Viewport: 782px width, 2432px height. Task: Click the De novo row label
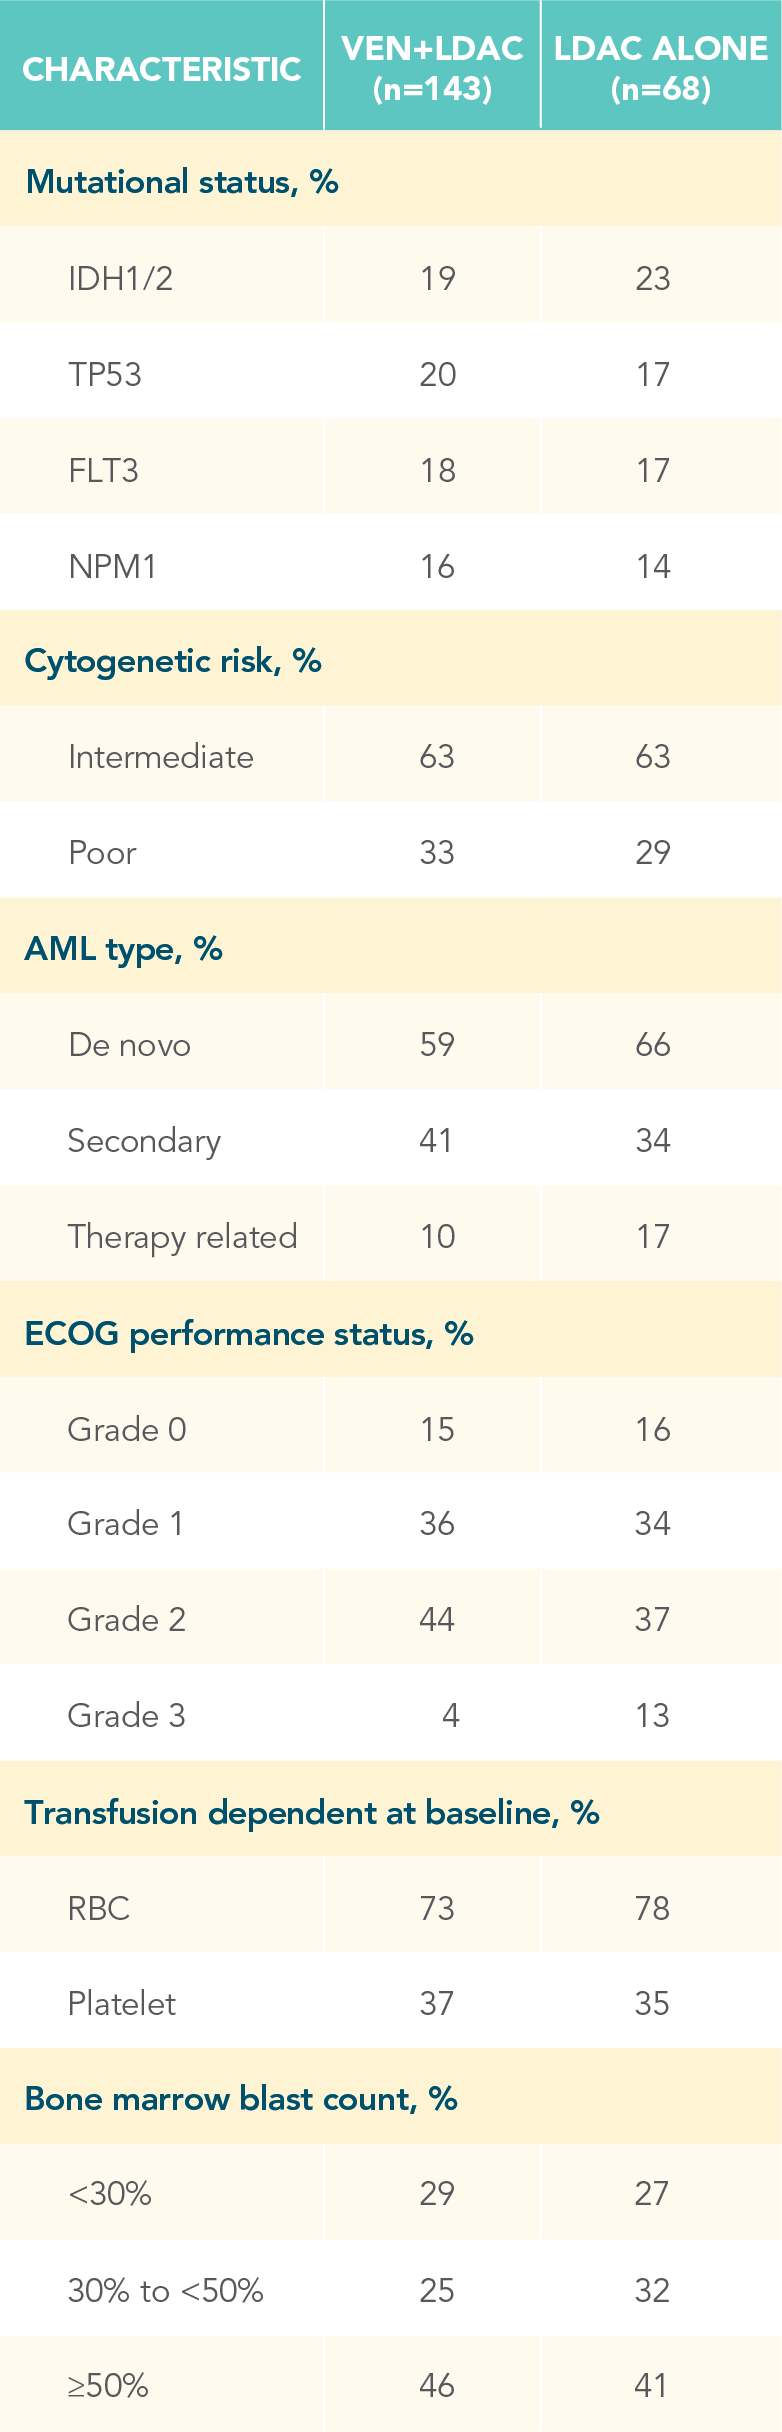[129, 1045]
